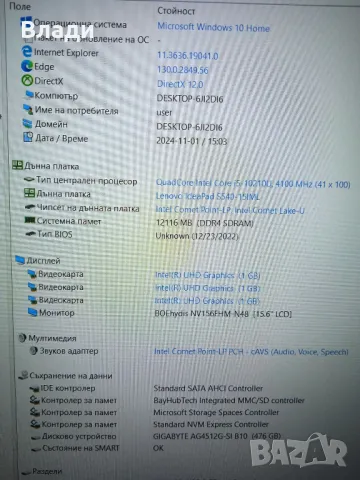Select the Системна памет field label
Image resolution: width=360 pixels, height=480 pixels.
click(x=69, y=221)
